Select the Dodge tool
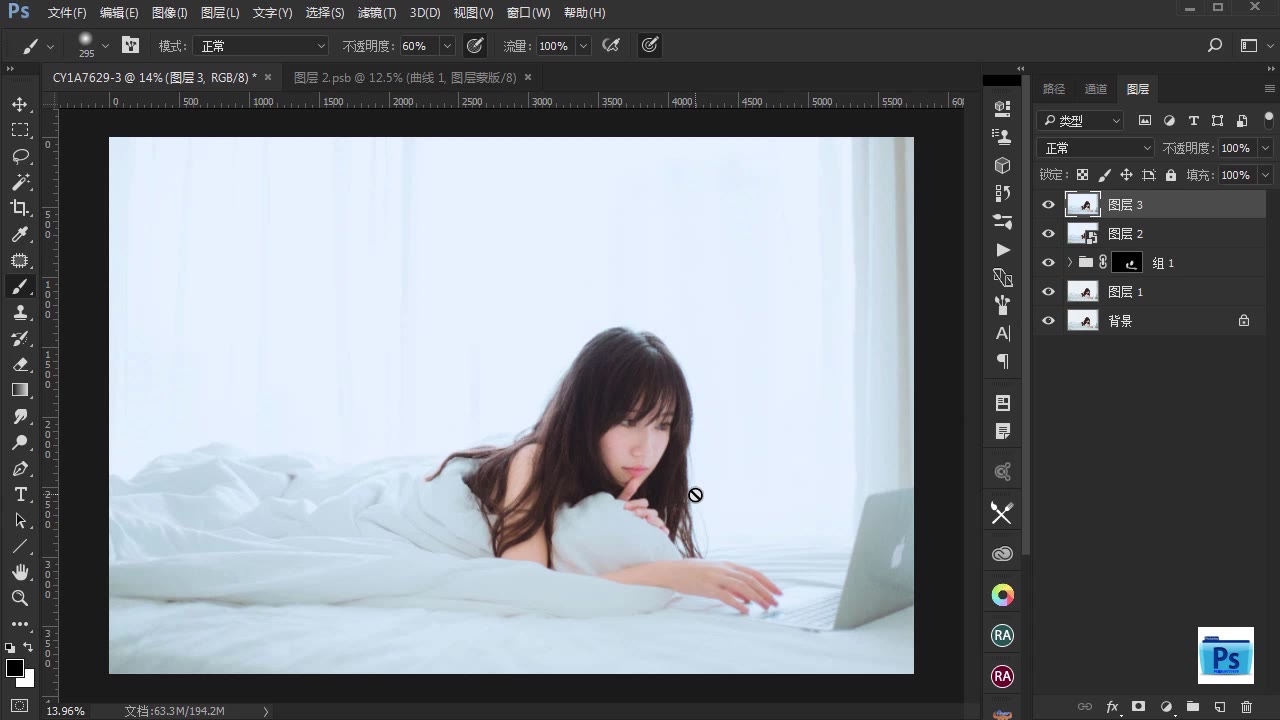The width and height of the screenshot is (1280, 720). pos(20,442)
